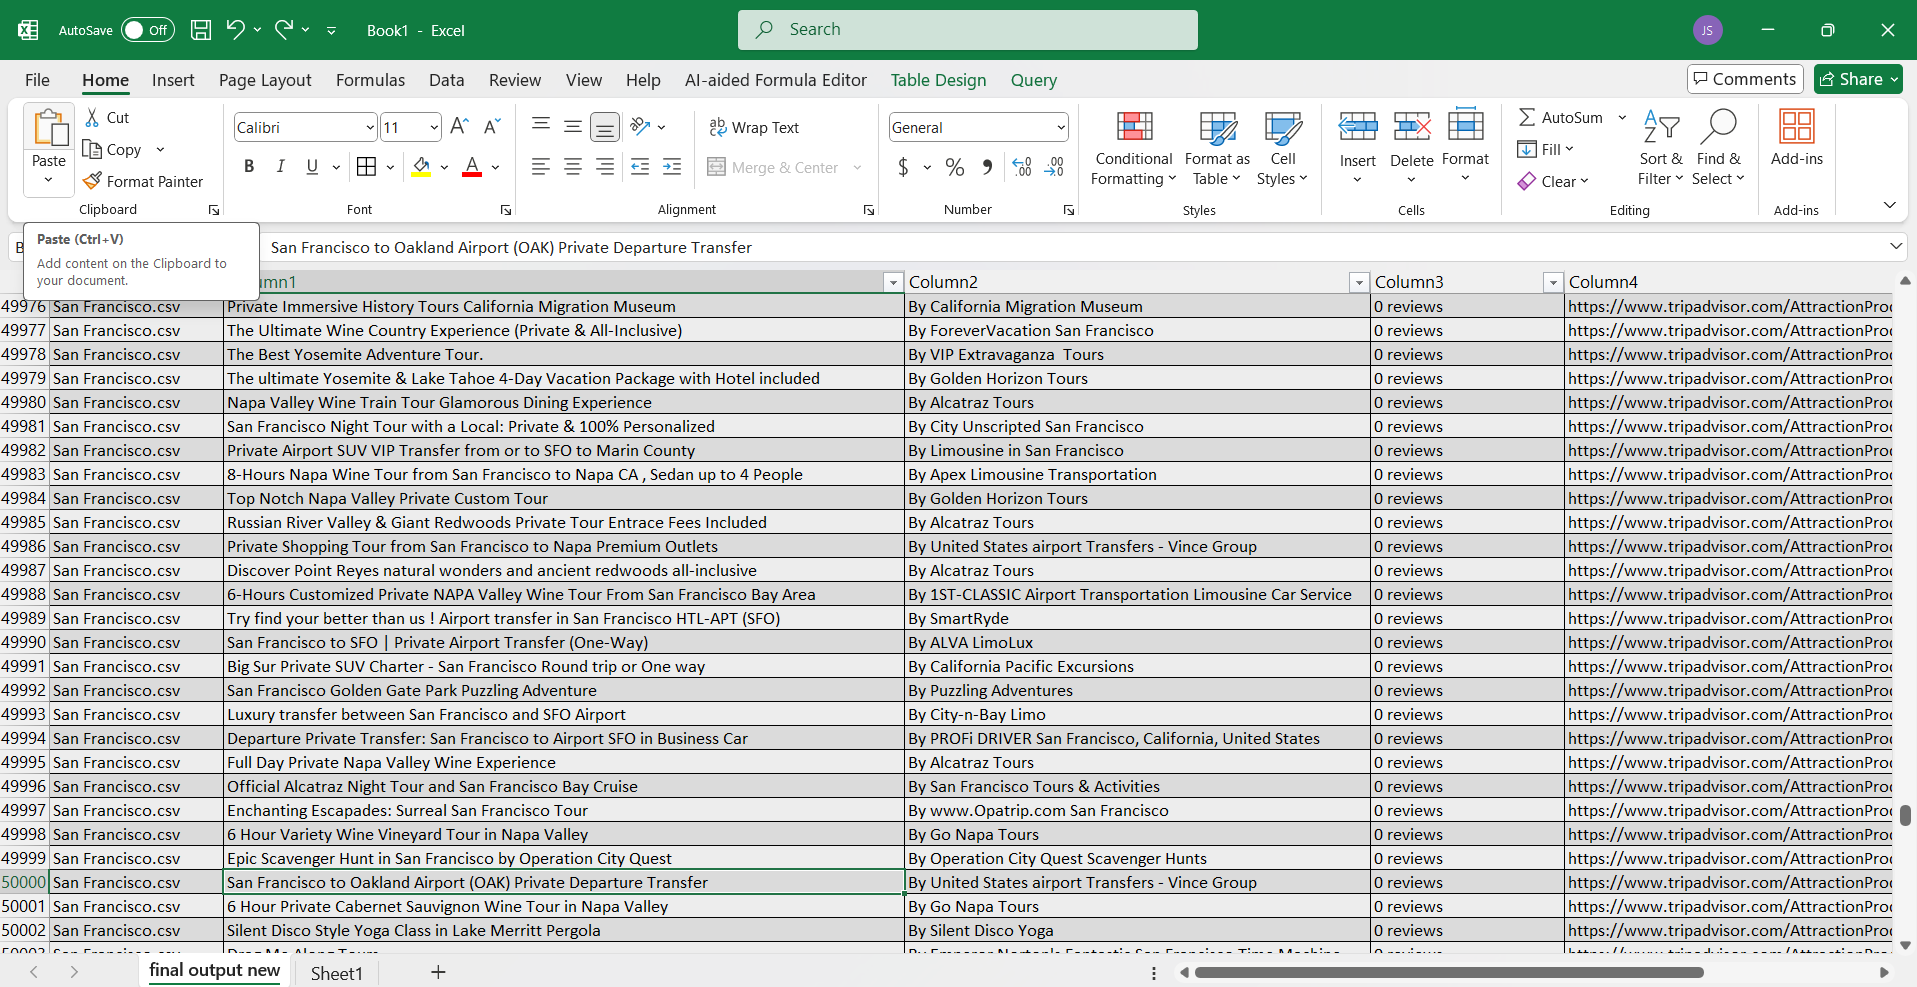Open the General number format dropdown
The width and height of the screenshot is (1917, 987).
click(1060, 128)
